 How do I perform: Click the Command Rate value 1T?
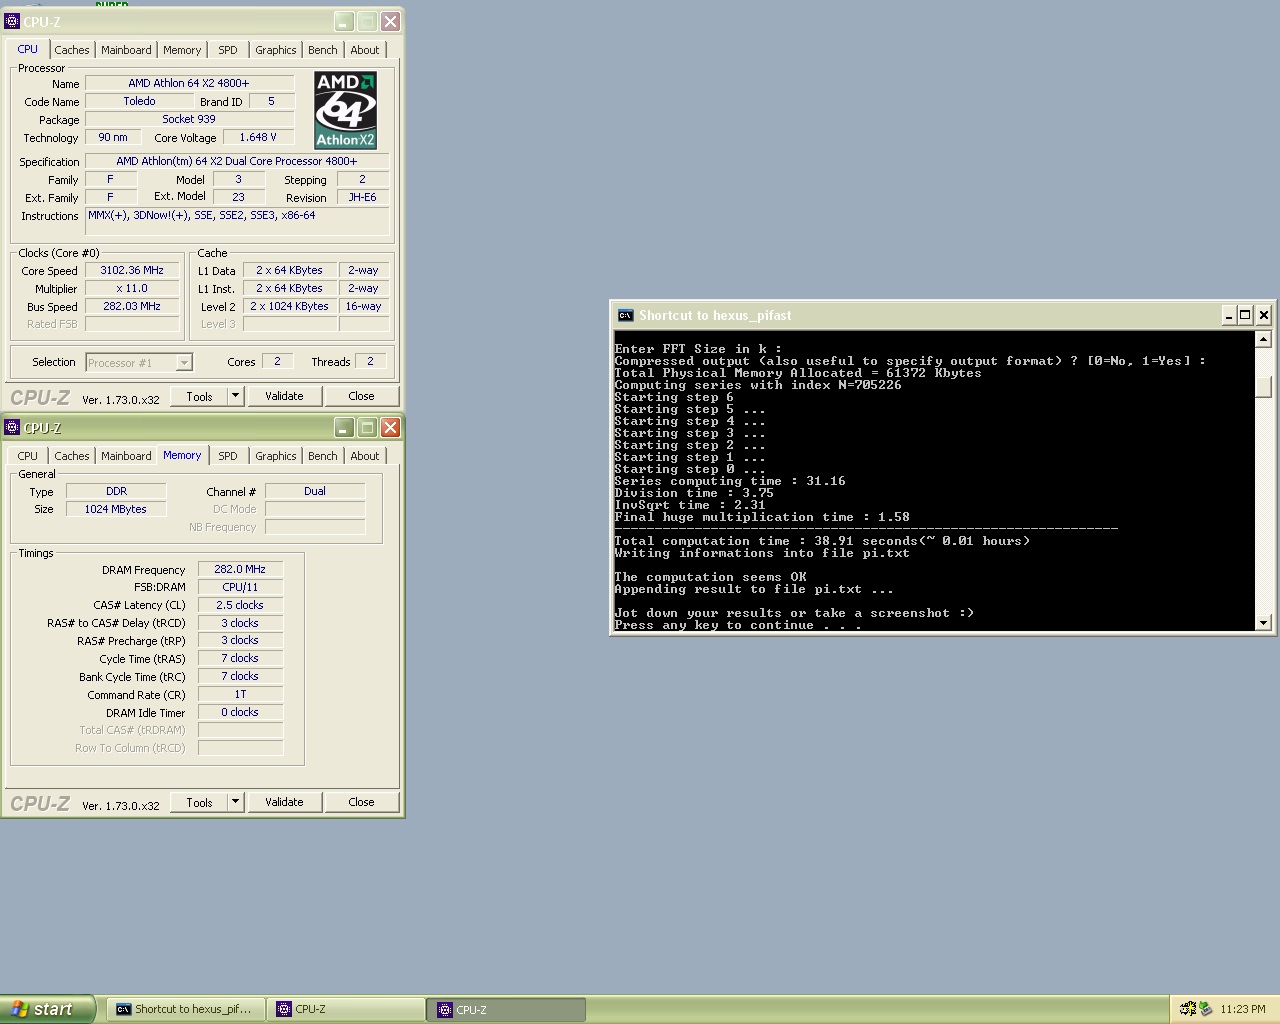point(240,694)
